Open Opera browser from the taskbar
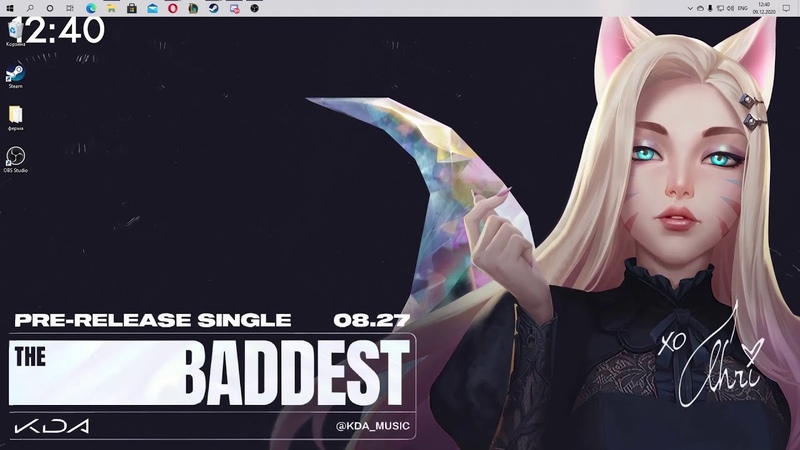 (x=172, y=8)
